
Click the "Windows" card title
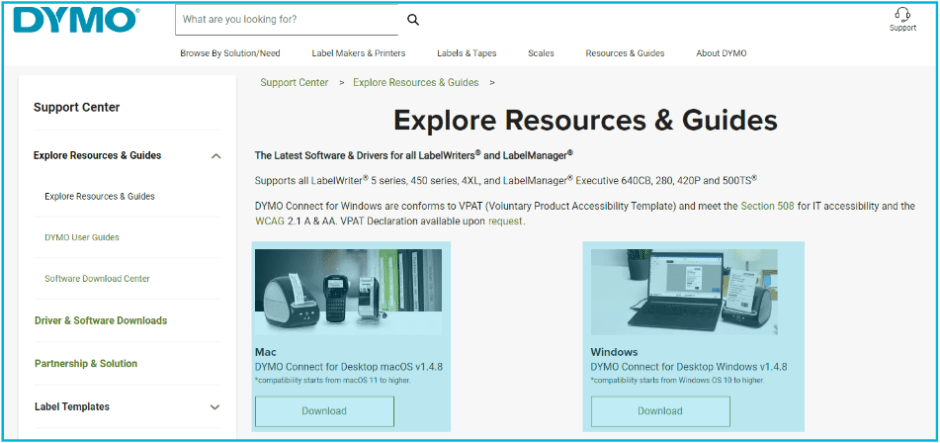coord(614,352)
